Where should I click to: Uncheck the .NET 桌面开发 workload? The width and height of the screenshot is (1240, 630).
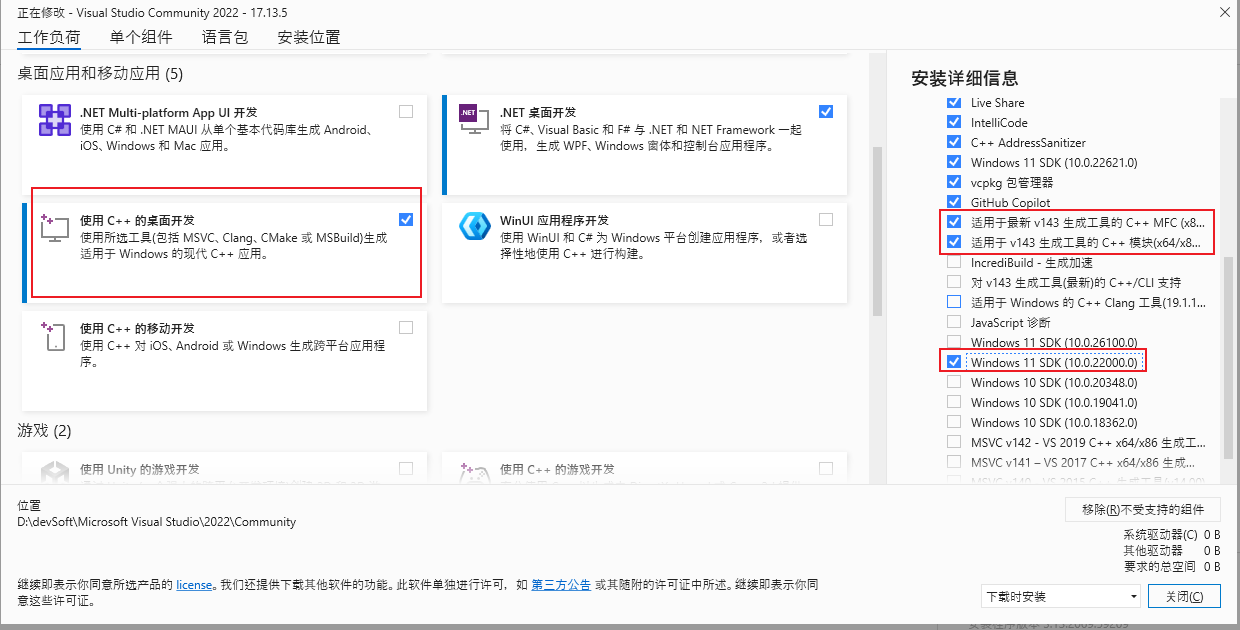click(x=826, y=112)
